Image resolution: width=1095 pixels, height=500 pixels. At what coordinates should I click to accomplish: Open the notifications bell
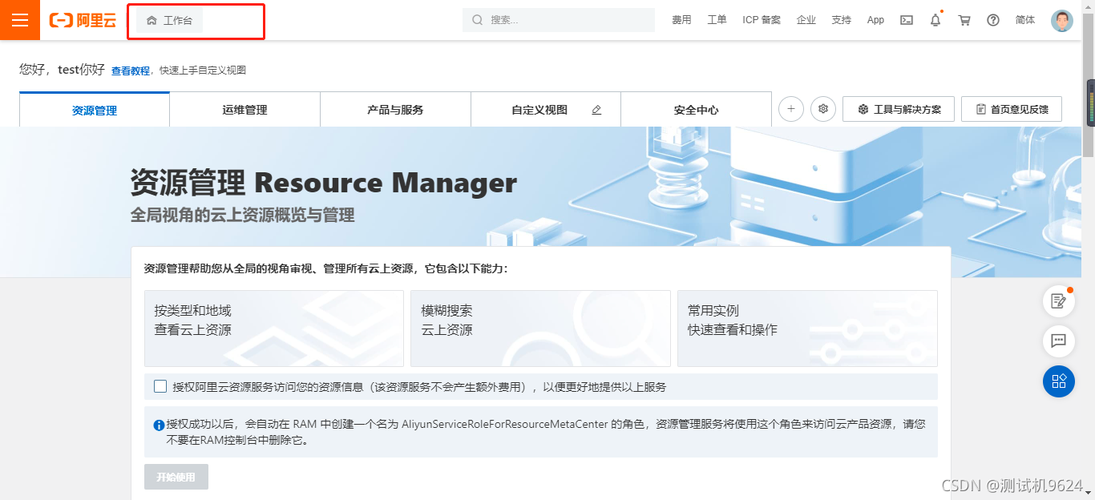coord(936,20)
